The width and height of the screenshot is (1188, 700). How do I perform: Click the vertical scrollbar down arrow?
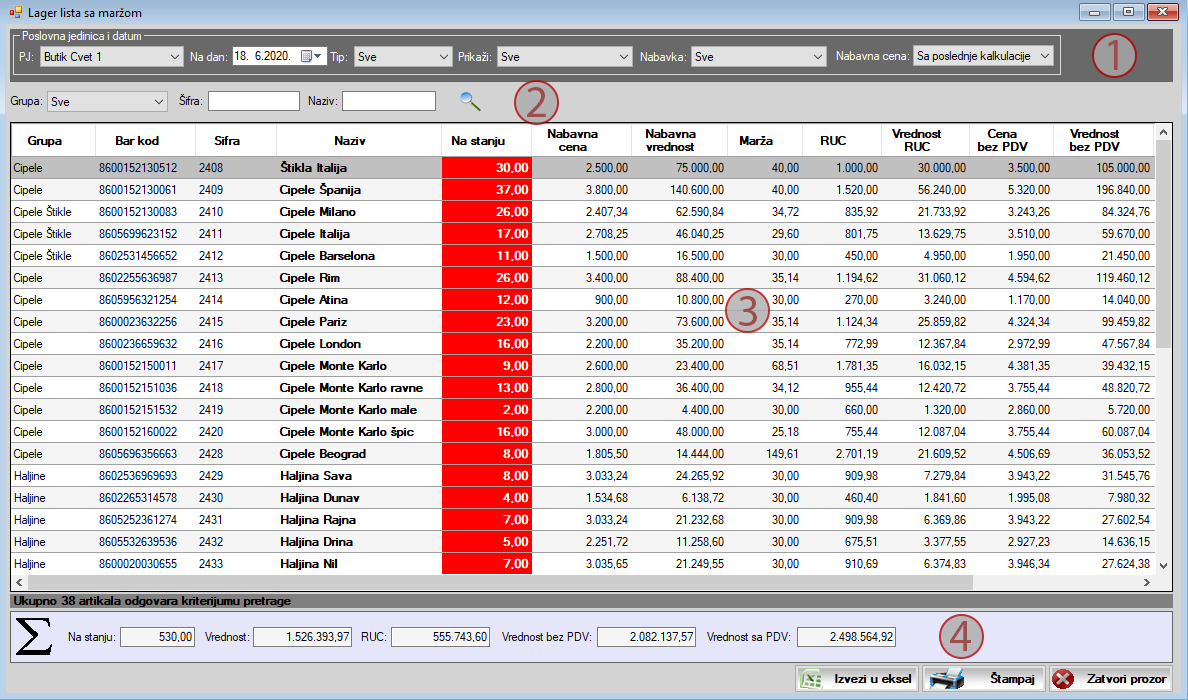tap(1163, 565)
